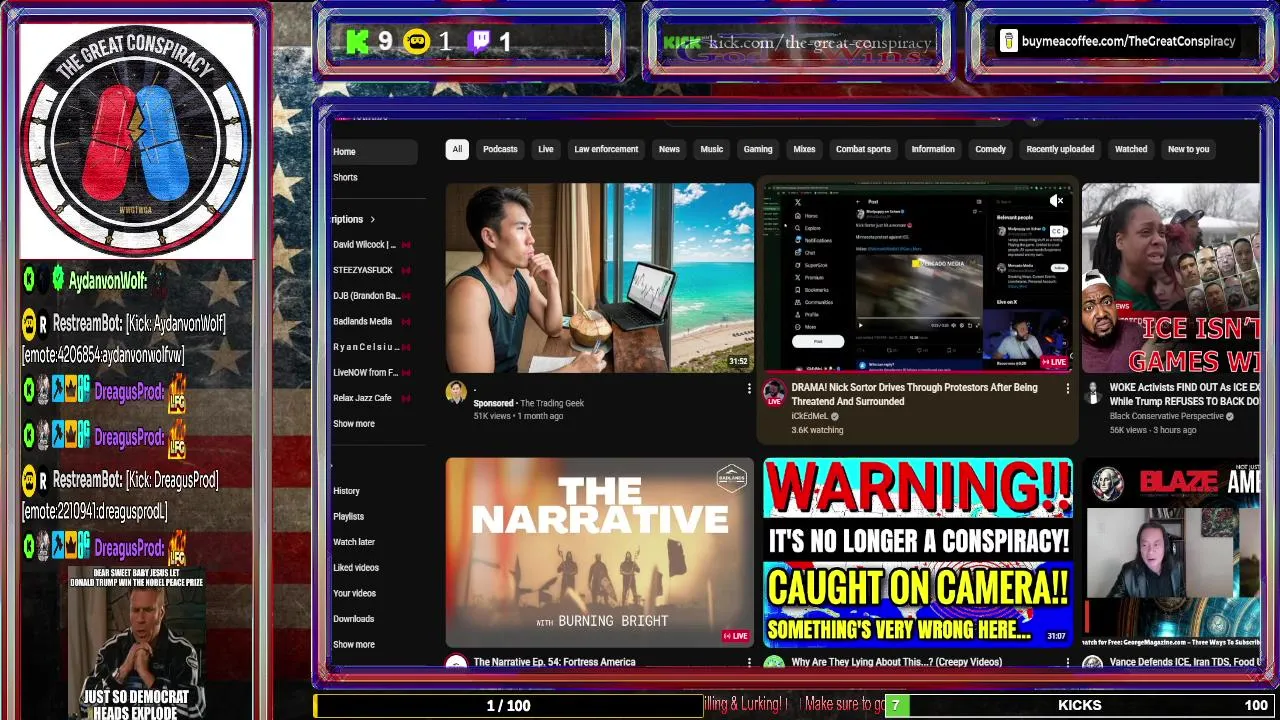Select the New to you filter chip
This screenshot has height=720, width=1280.
[1189, 149]
